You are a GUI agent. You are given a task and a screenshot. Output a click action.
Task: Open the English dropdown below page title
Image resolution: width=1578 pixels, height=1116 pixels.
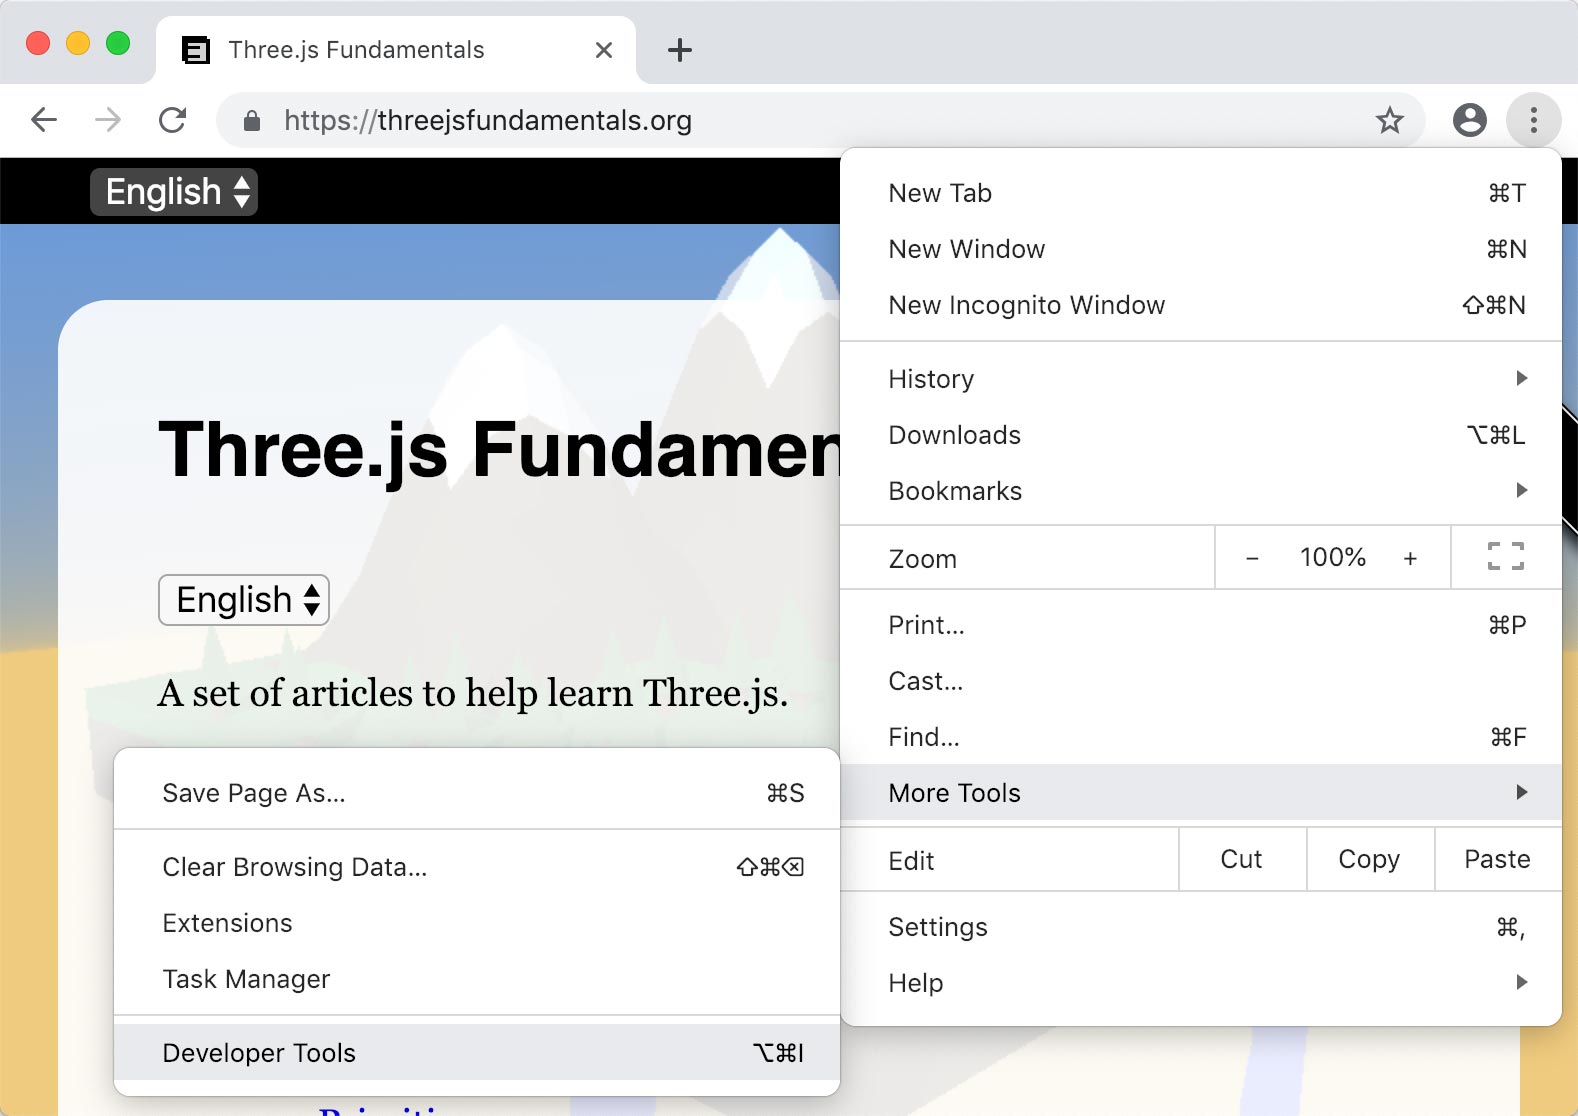coord(244,600)
